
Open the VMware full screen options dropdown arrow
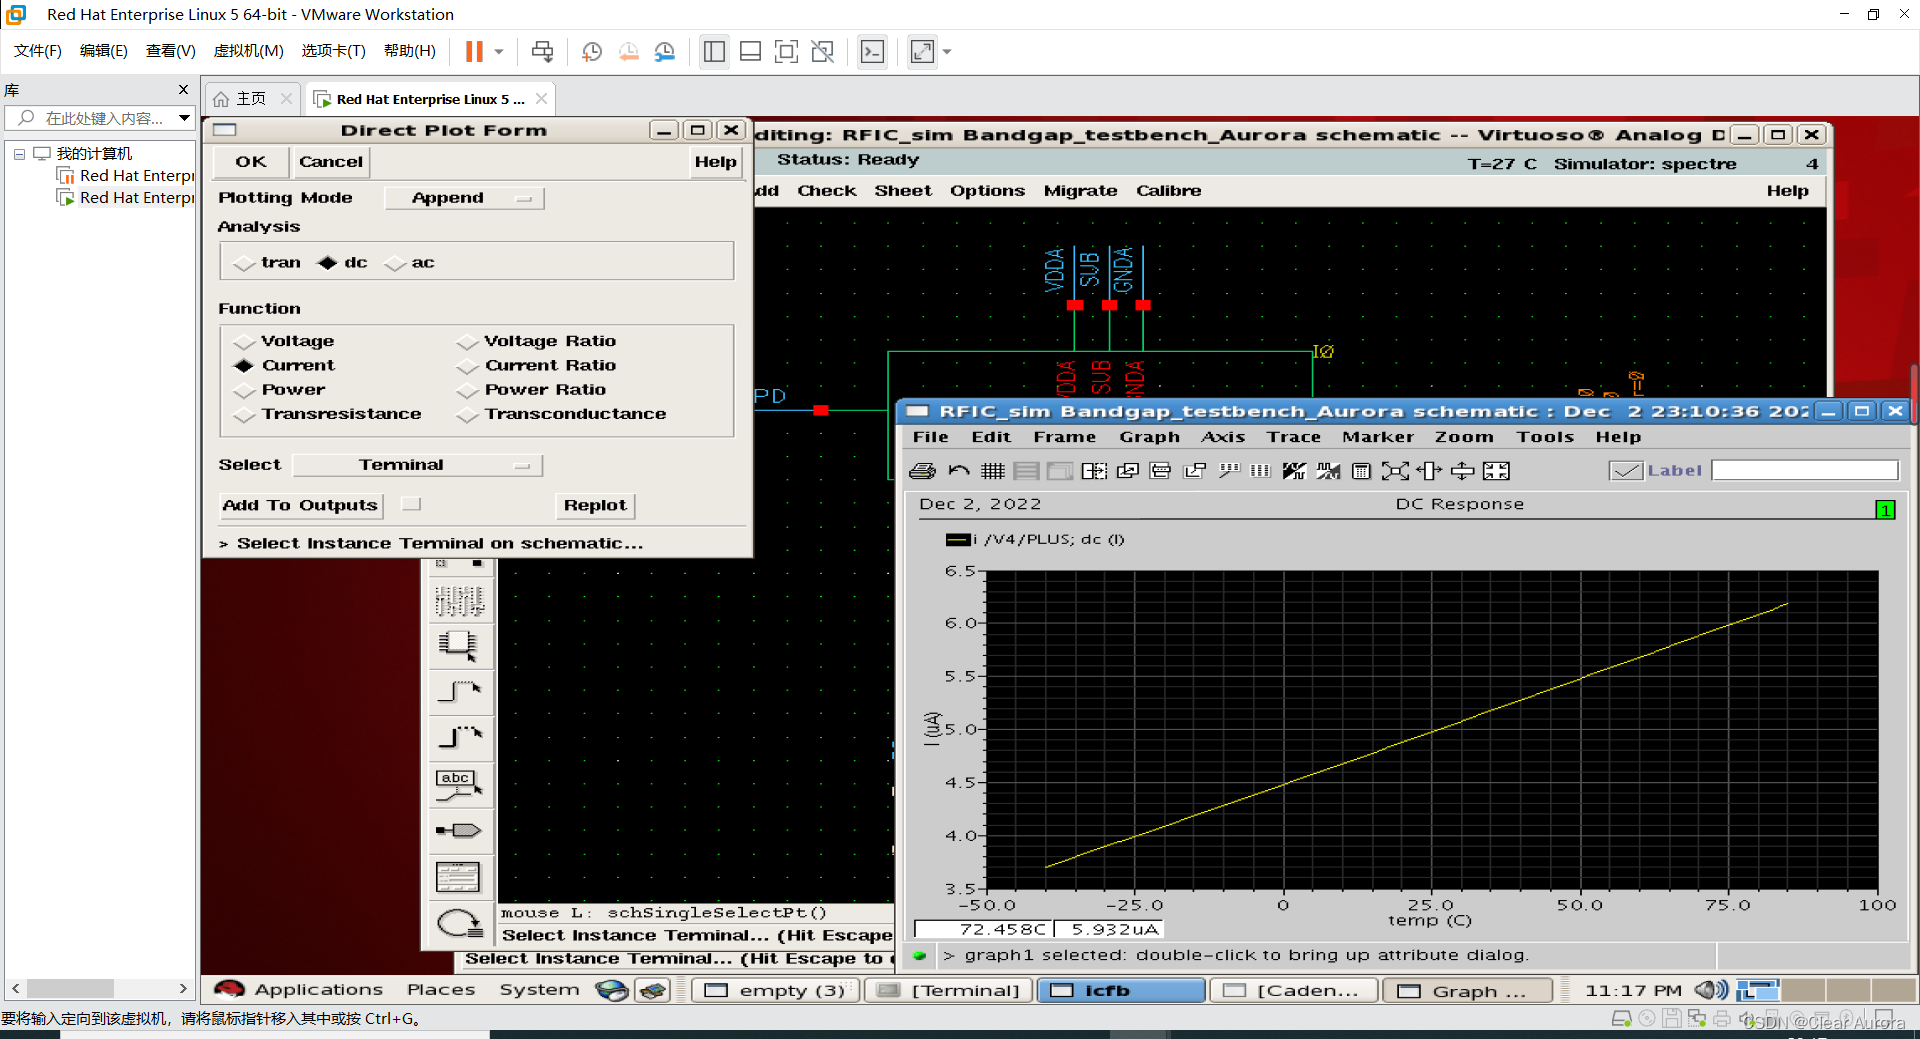[947, 52]
